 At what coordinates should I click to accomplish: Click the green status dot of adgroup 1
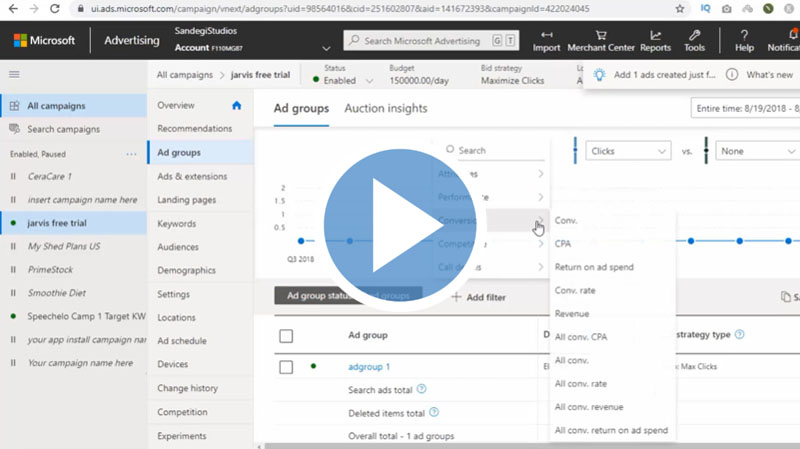[313, 366]
